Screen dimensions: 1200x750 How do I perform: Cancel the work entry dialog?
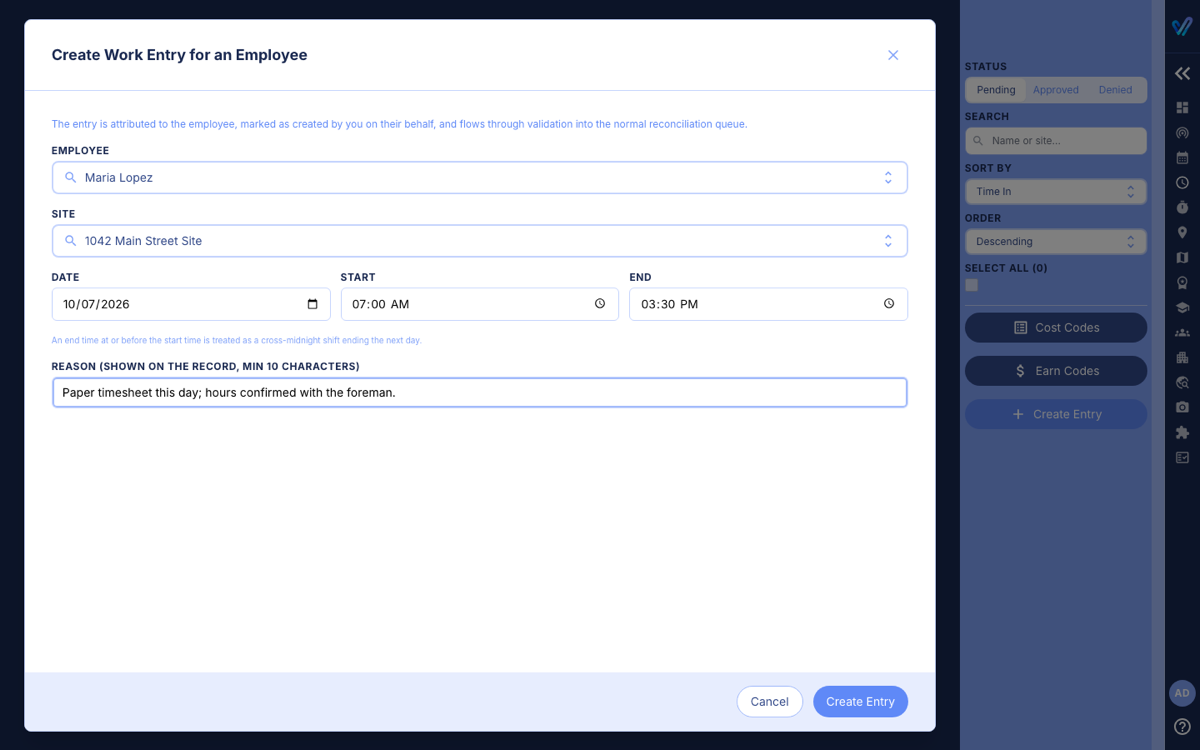click(x=770, y=702)
